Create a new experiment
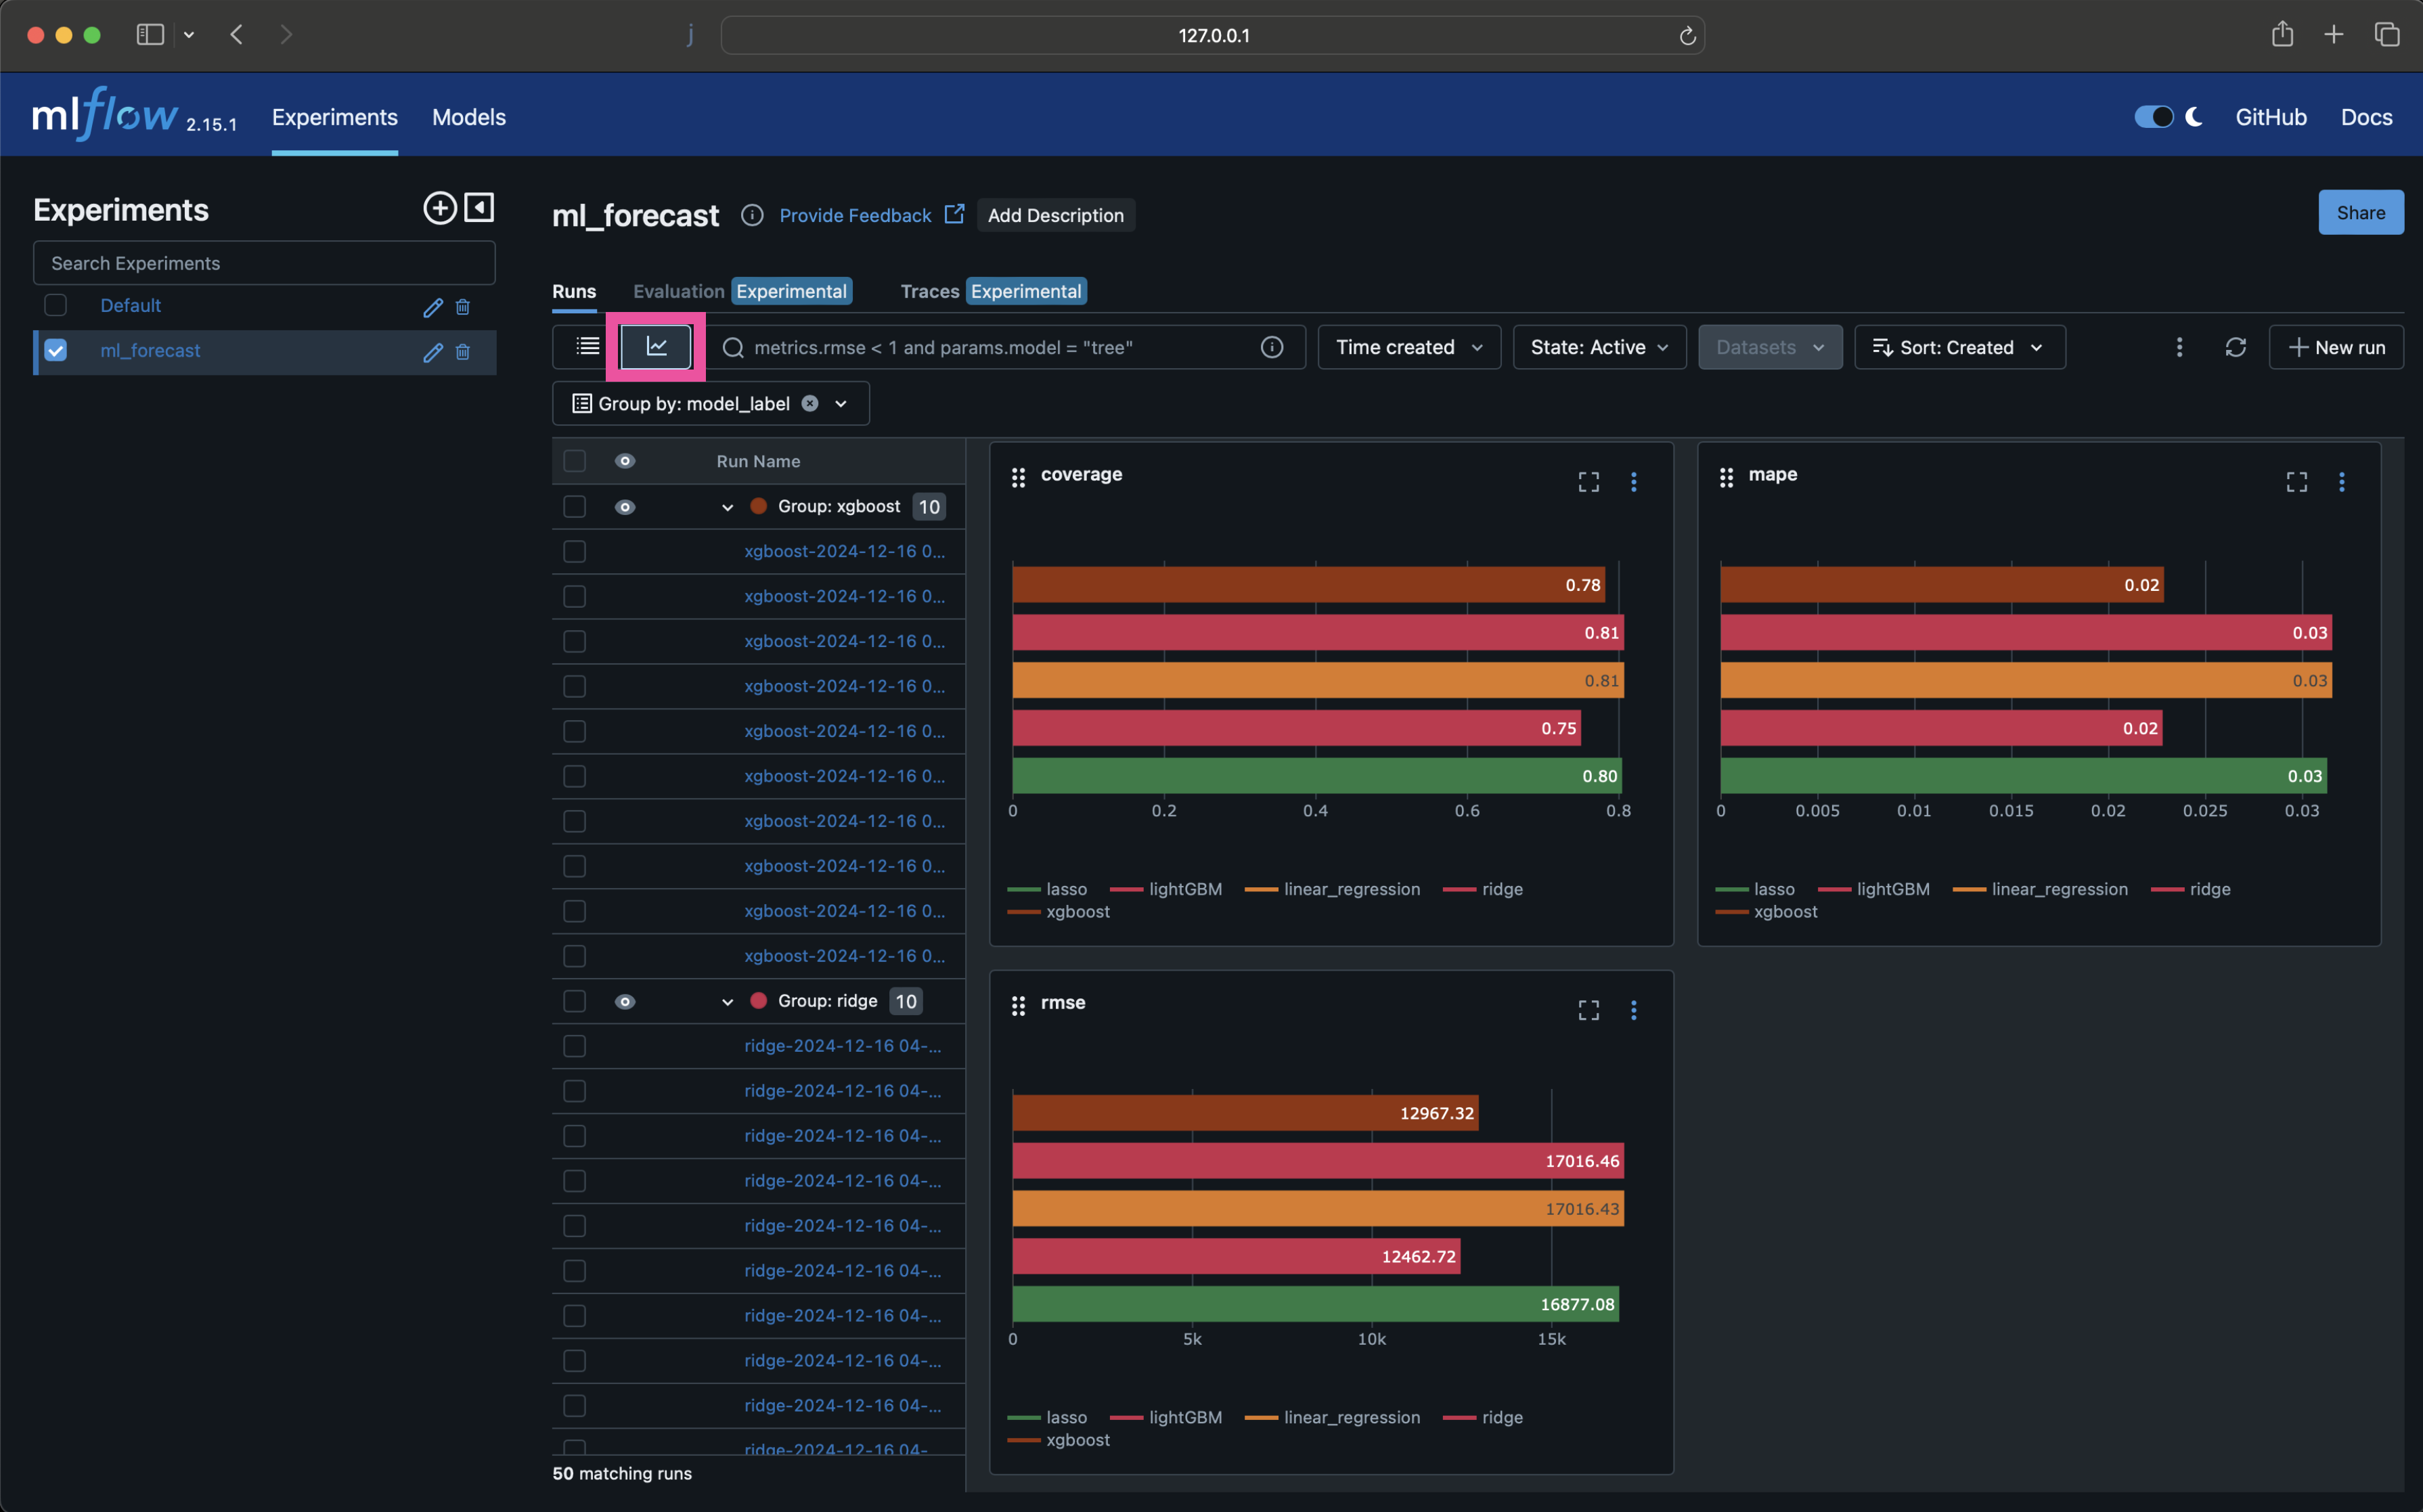The height and width of the screenshot is (1512, 2423). coord(440,208)
